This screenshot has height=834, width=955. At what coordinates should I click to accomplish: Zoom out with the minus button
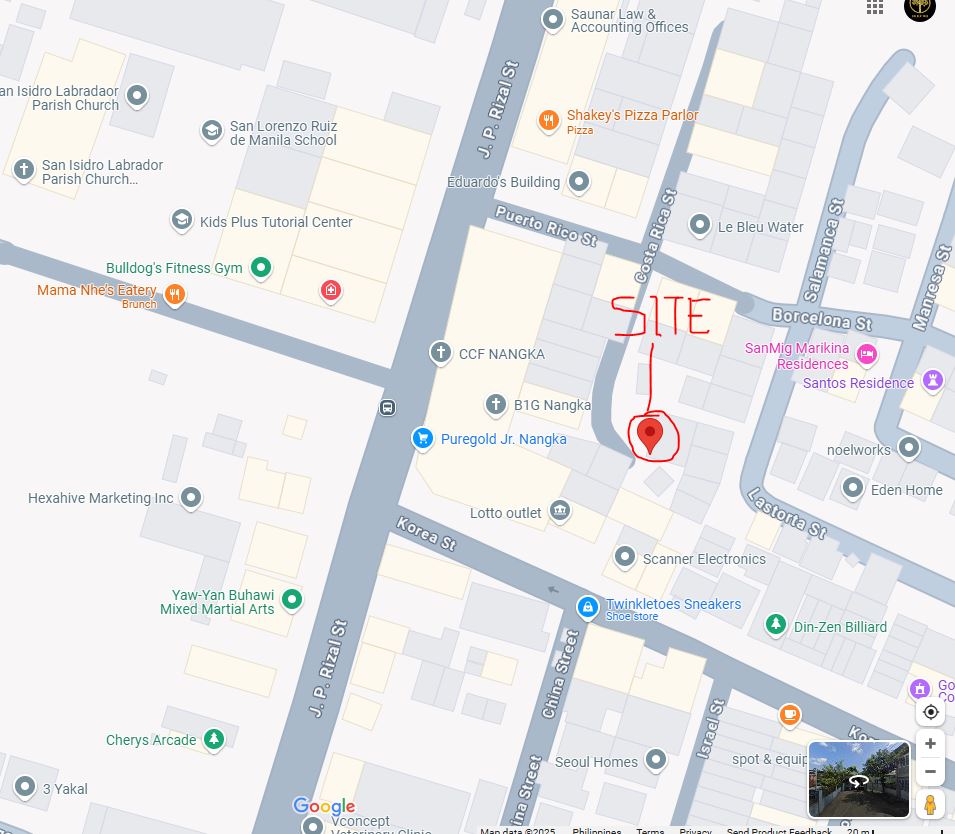click(x=931, y=771)
